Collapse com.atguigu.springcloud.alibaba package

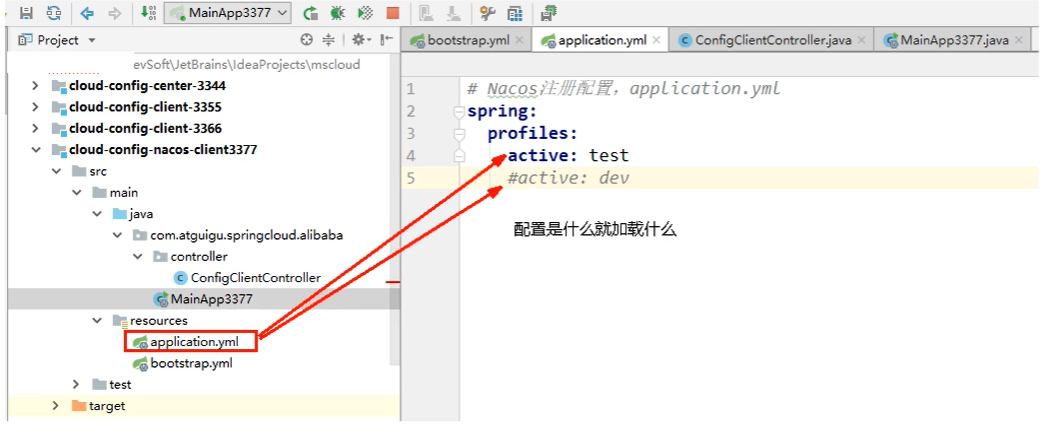(x=118, y=235)
